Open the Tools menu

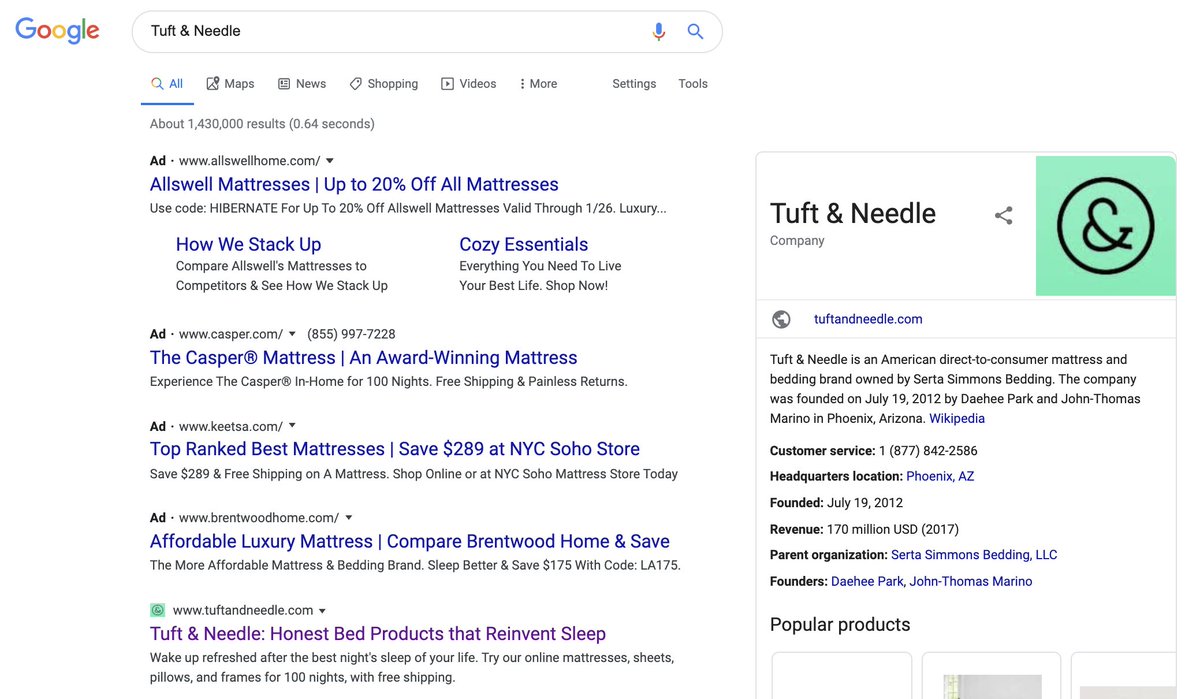point(693,84)
